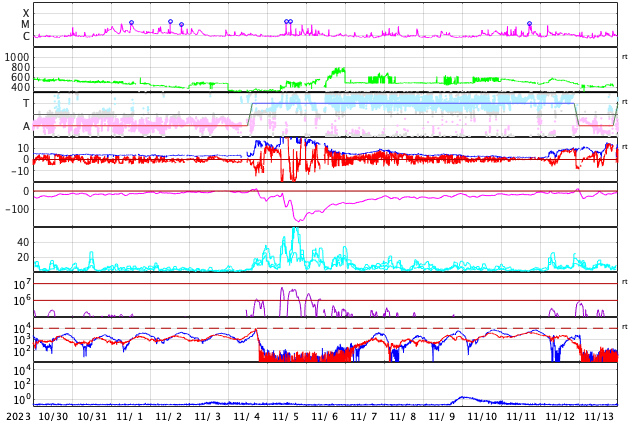Click the 2023 year label
The width and height of the screenshot is (634, 424).
coord(18,417)
